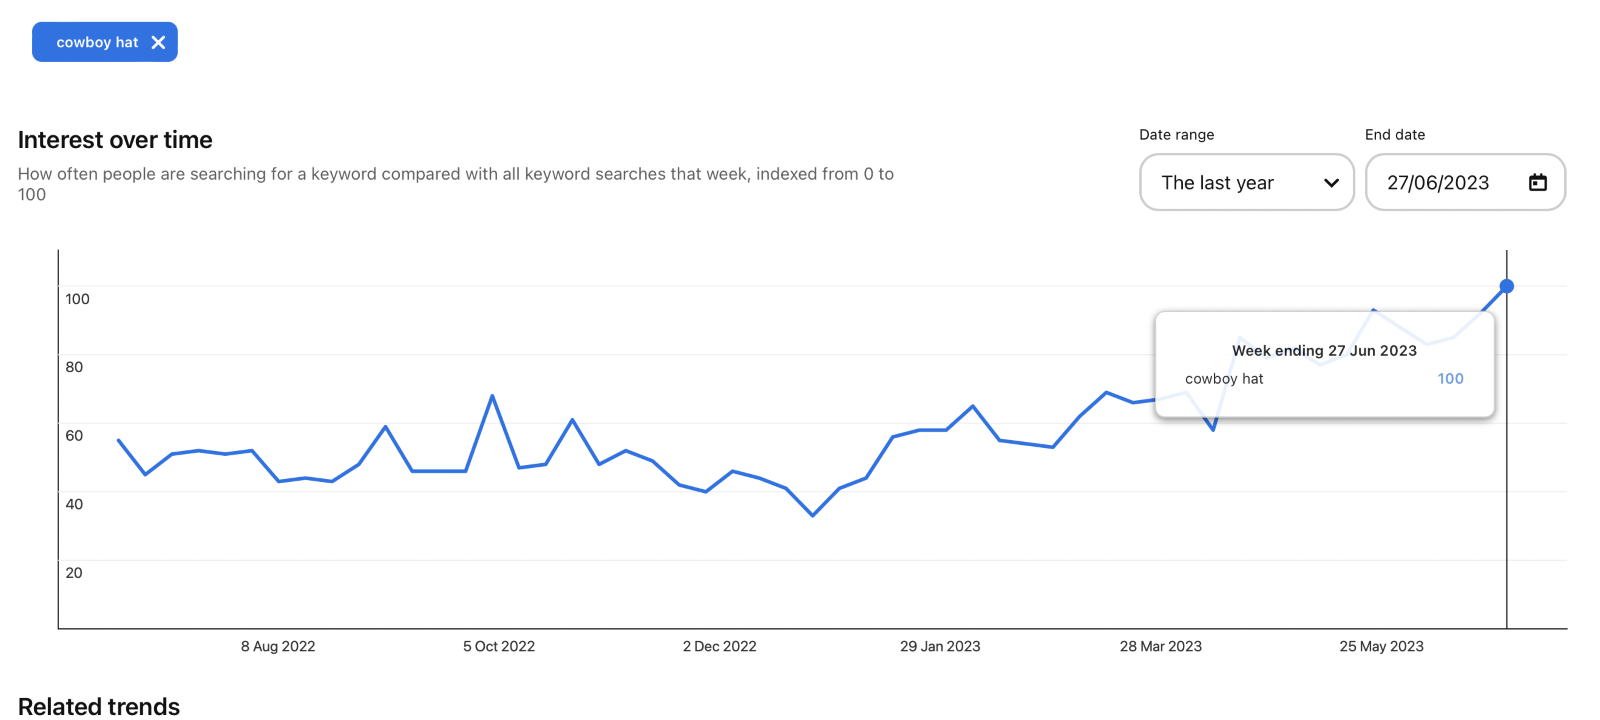Select the cowboy hat keyword tag
The width and height of the screenshot is (1600, 720).
click(x=97, y=42)
